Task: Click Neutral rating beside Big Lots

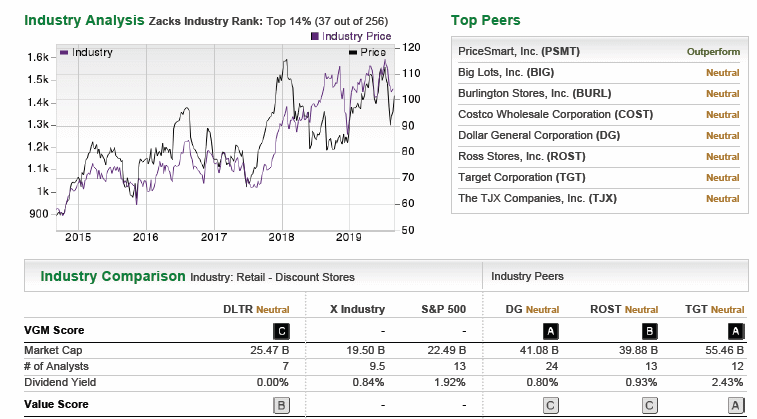Action: [723, 73]
